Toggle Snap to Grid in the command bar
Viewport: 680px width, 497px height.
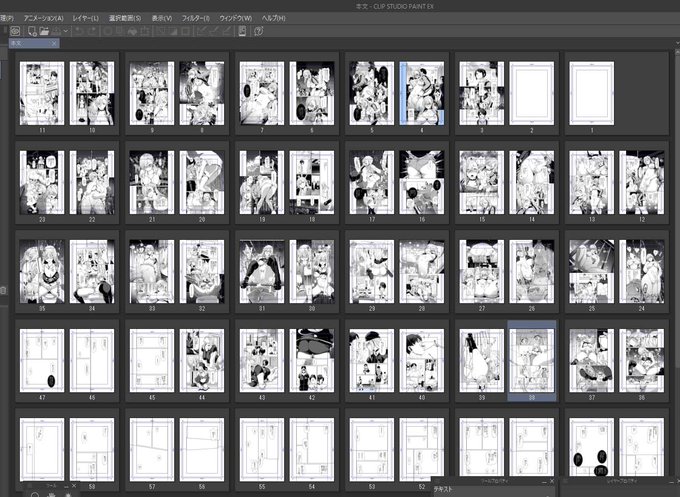tap(226, 31)
